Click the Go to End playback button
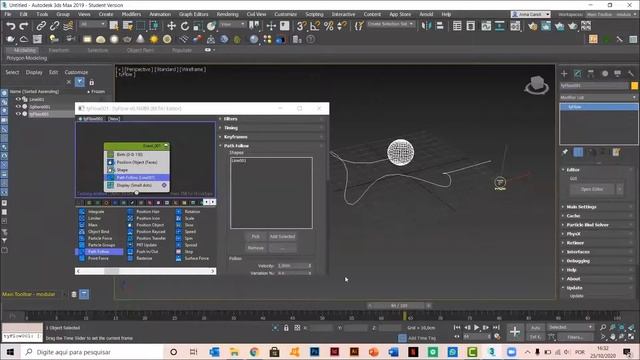Image resolution: width=640 pixels, height=360 pixels. [496, 327]
